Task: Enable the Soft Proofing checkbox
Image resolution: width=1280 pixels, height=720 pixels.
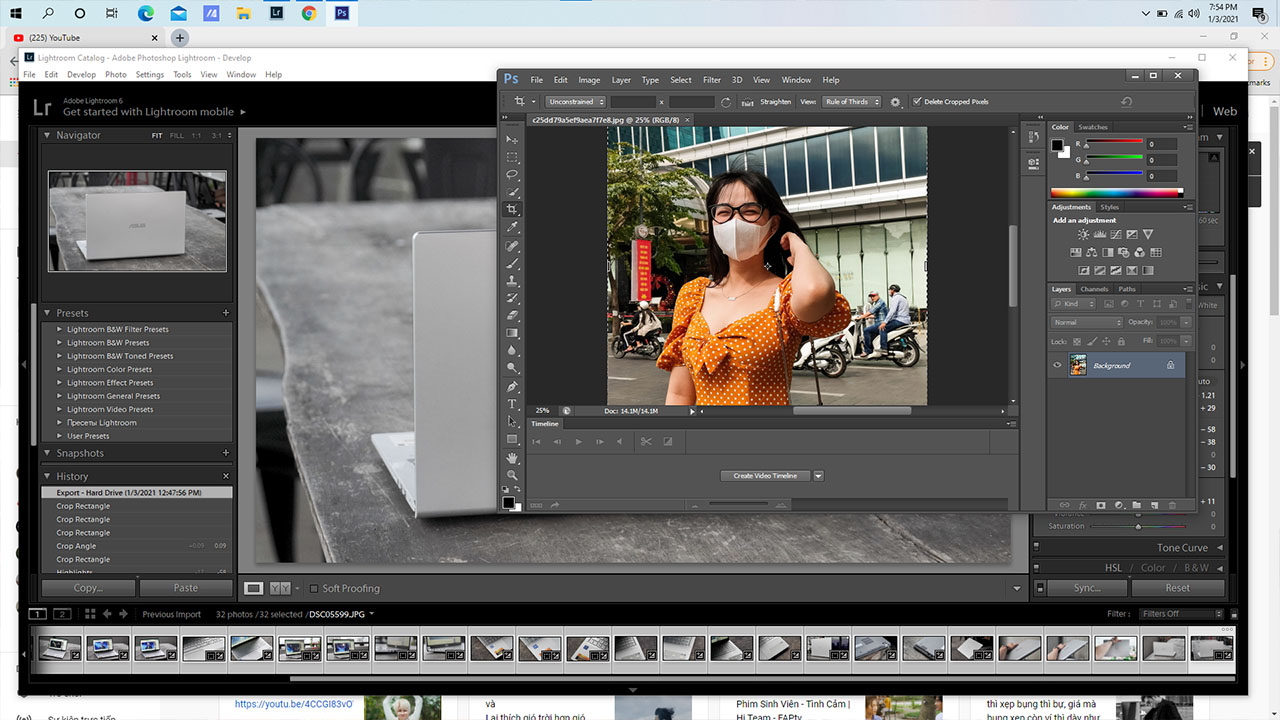Action: pos(314,589)
